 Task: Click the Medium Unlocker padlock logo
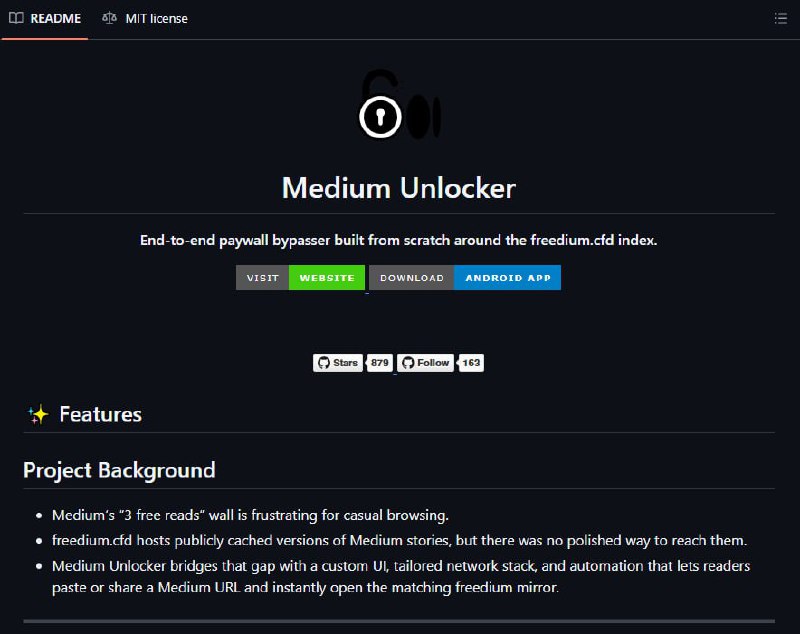(399, 105)
